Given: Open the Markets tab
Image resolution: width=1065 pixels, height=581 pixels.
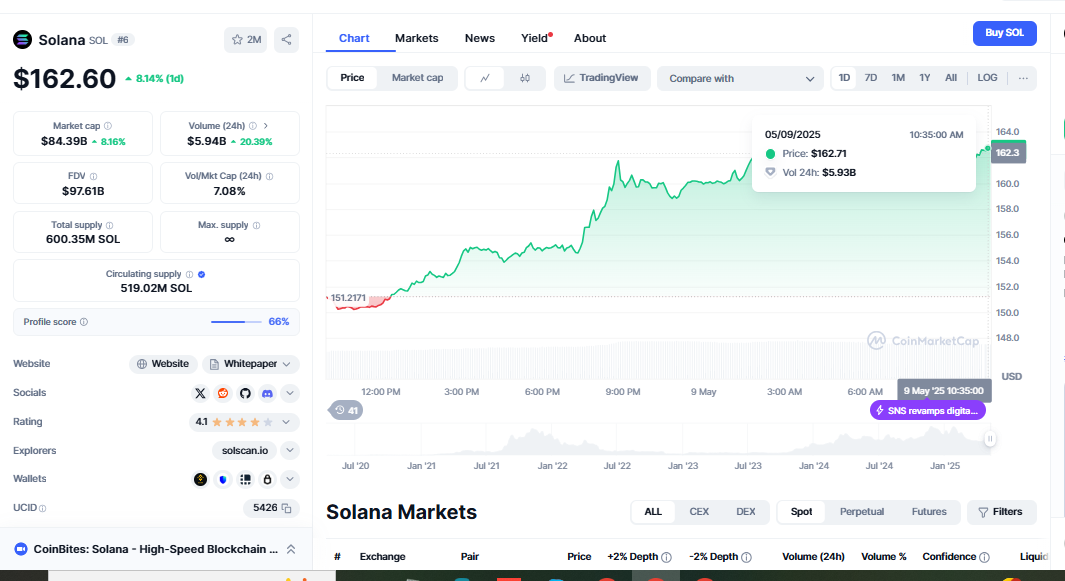Looking at the screenshot, I should (416, 38).
